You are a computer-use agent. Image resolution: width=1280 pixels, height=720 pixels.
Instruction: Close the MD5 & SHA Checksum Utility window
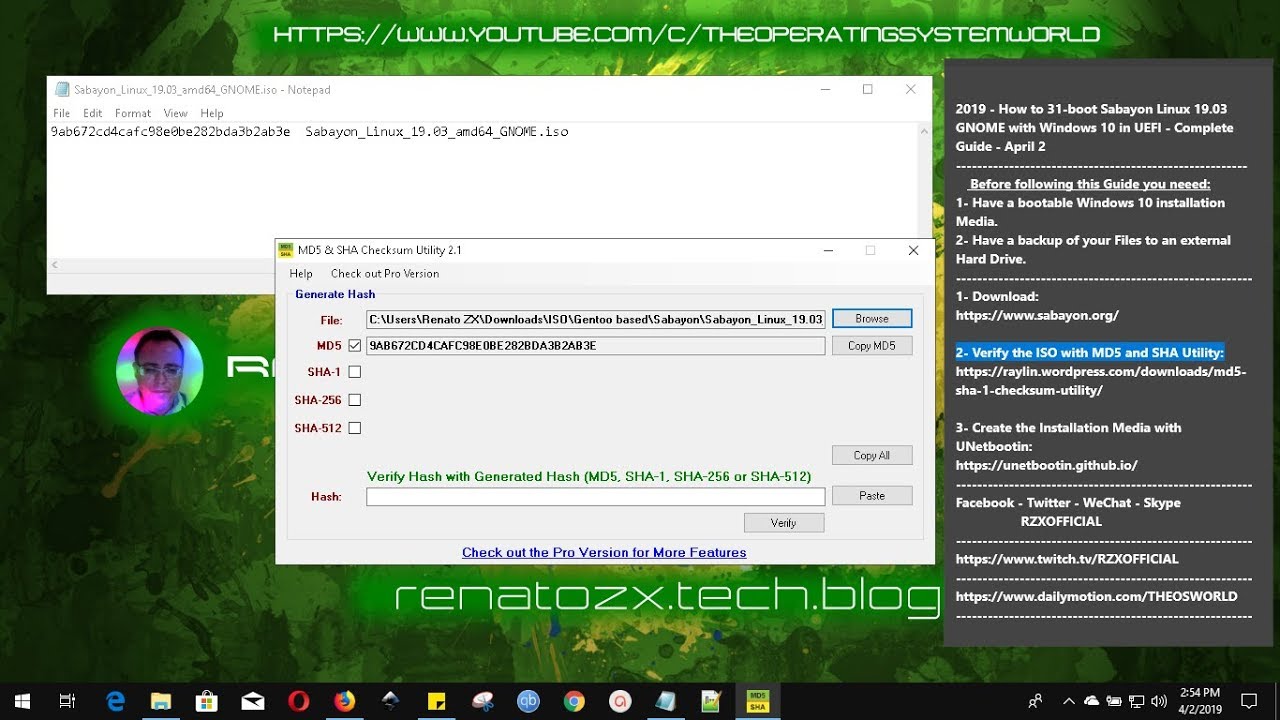click(913, 250)
